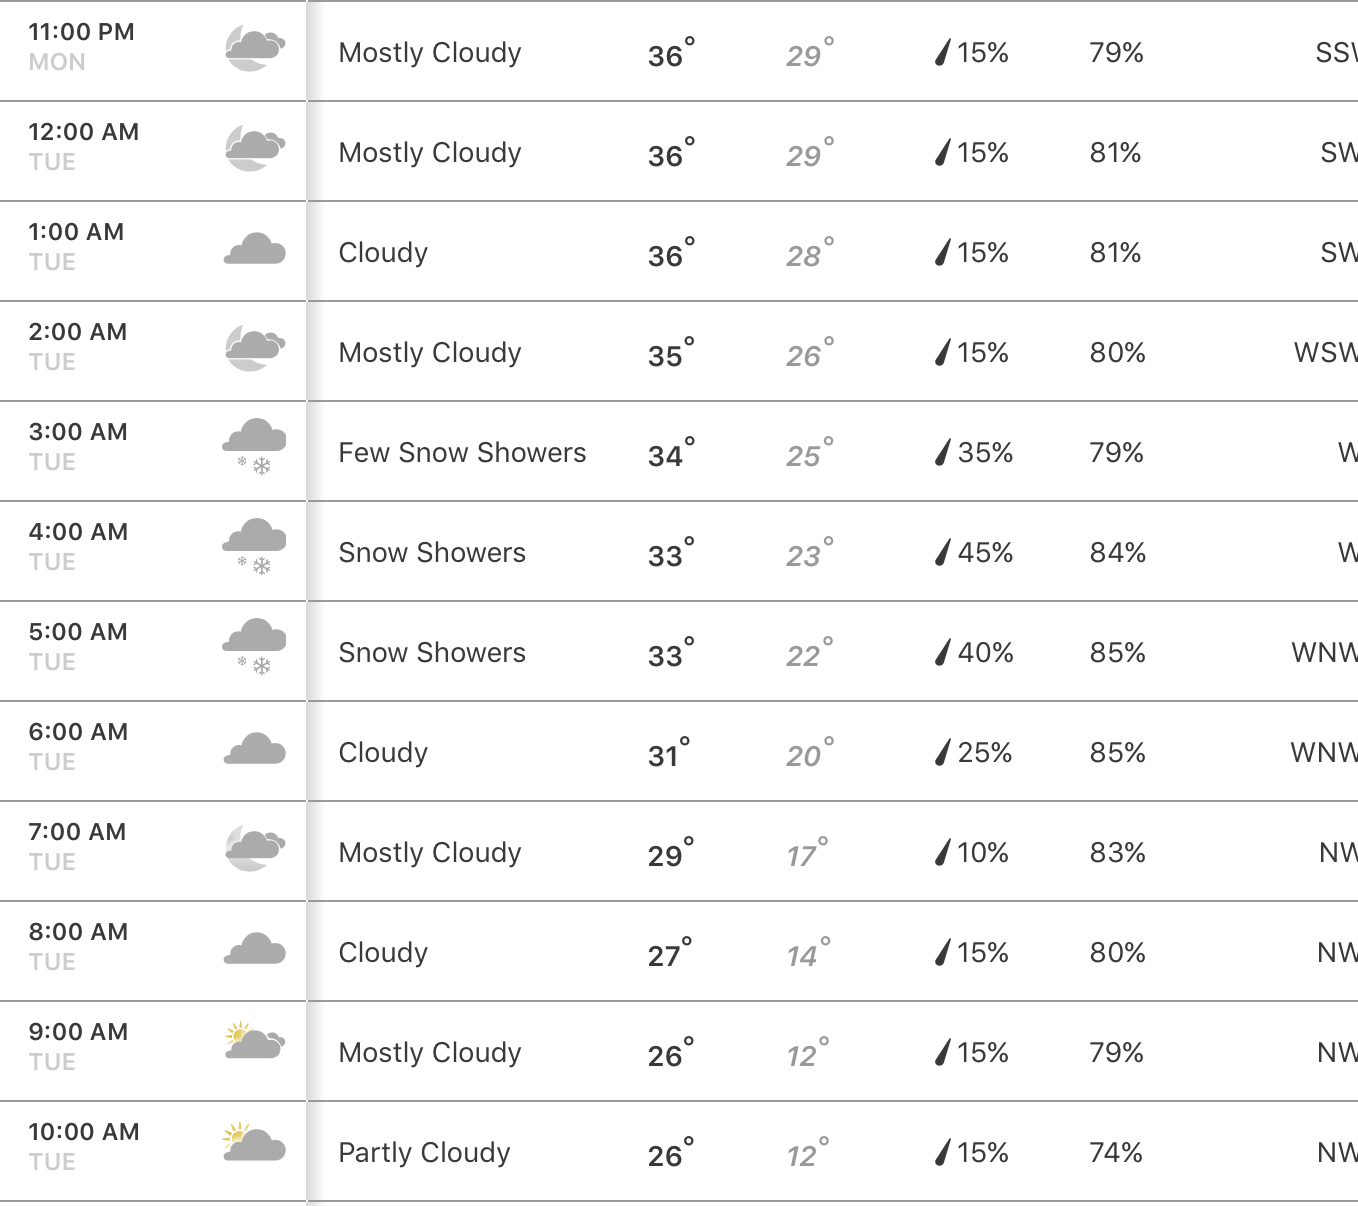This screenshot has height=1206, width=1358.
Task: Click the 14° feels-like value at 8:00 AM
Action: [808, 953]
